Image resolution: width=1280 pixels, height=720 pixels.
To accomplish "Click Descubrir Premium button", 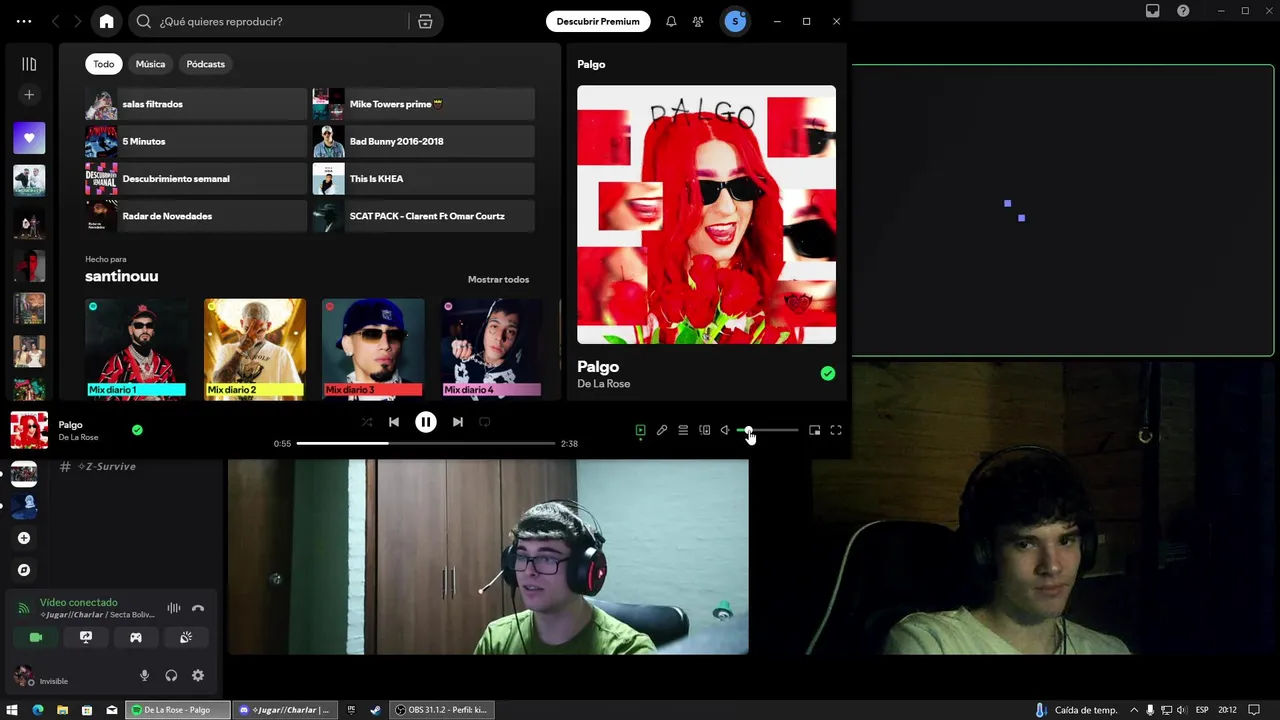I will (x=598, y=21).
